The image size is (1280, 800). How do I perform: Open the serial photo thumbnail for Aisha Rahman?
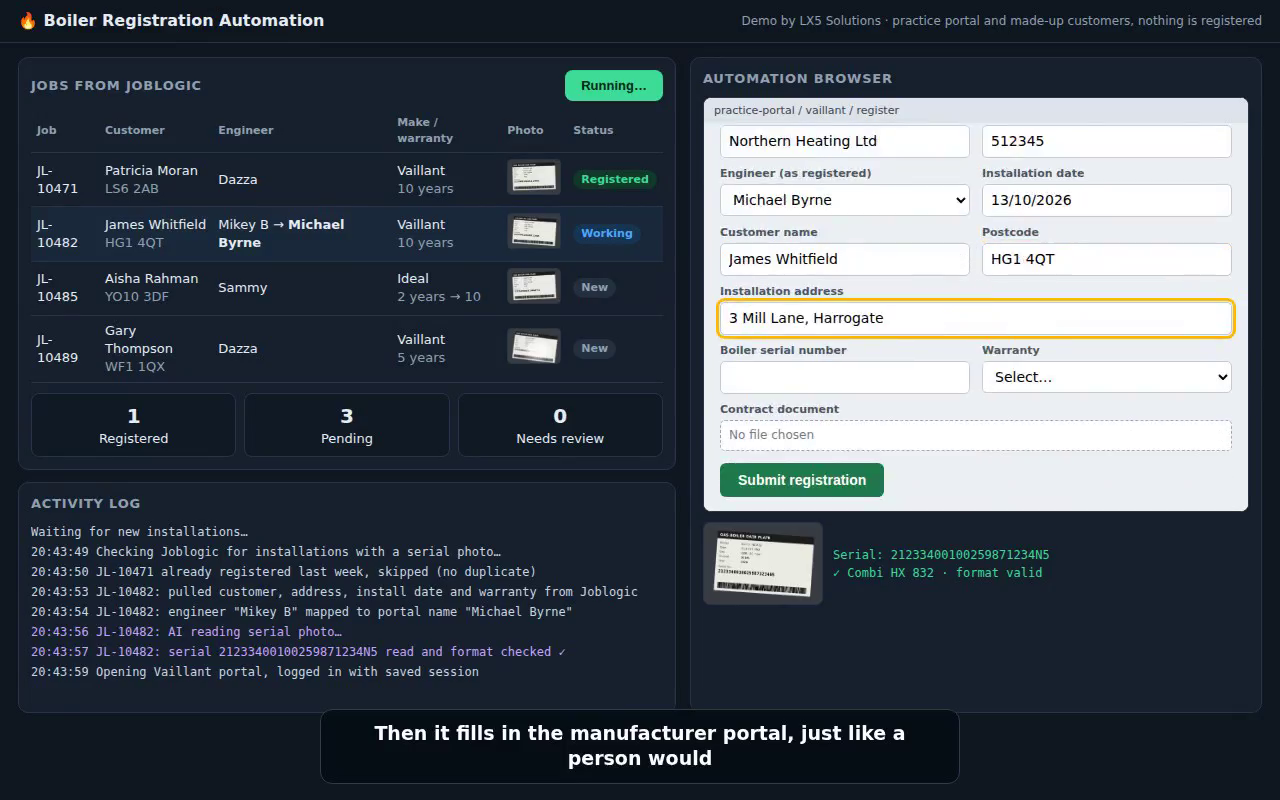pos(534,286)
